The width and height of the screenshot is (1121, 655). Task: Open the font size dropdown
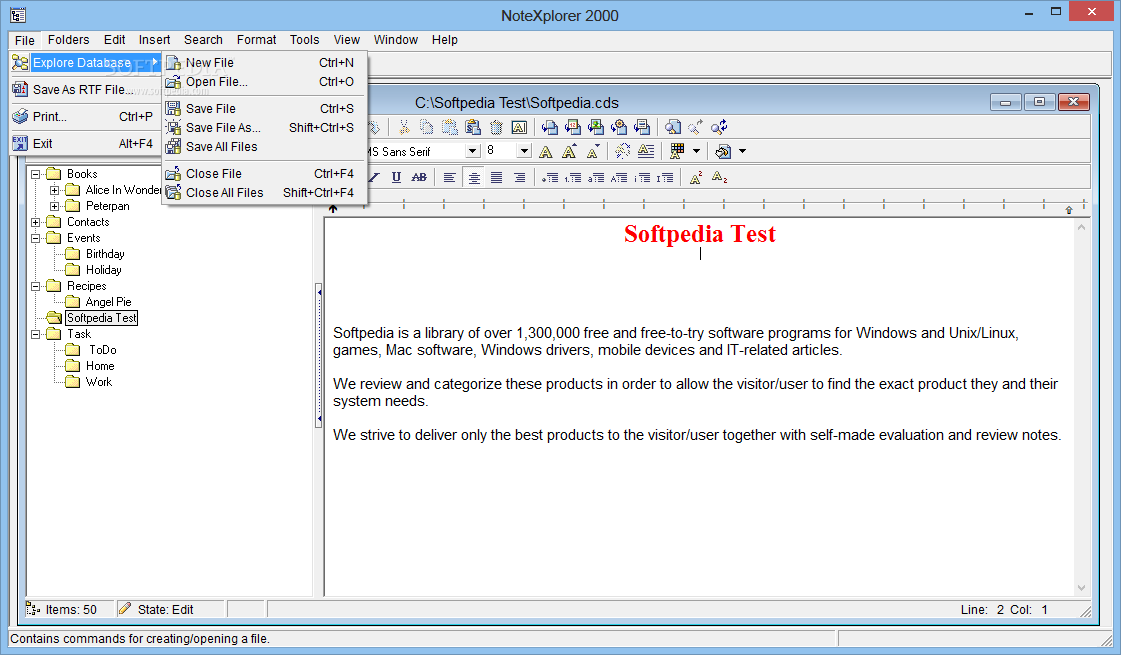point(524,151)
